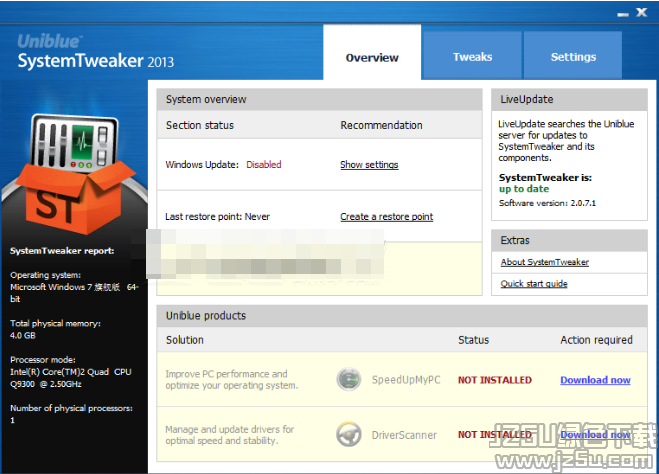This screenshot has height=474, width=659.
Task: Select the red Disabled status text
Action: tap(264, 165)
